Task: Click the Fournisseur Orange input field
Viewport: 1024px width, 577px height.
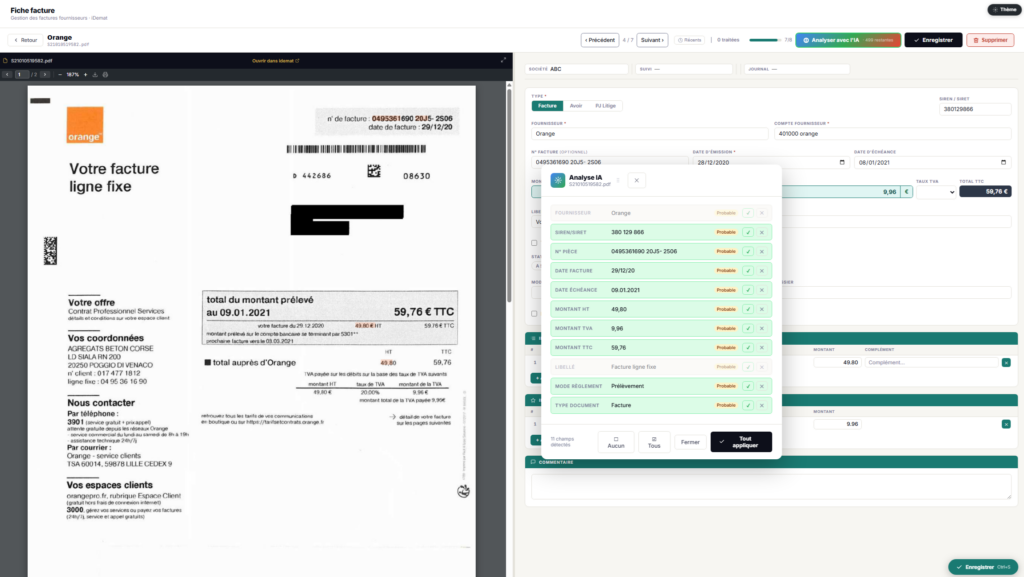Action: click(649, 134)
